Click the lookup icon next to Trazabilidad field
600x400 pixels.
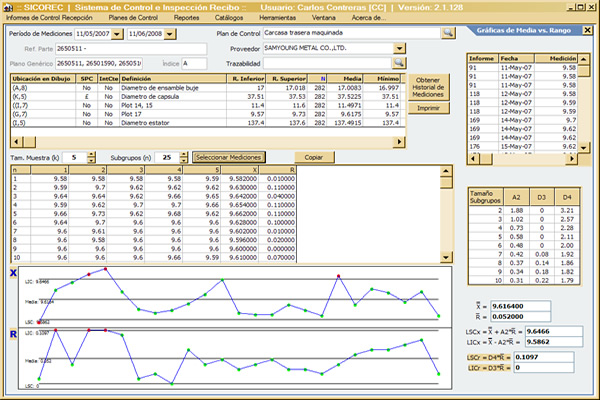pyautogui.click(x=398, y=62)
